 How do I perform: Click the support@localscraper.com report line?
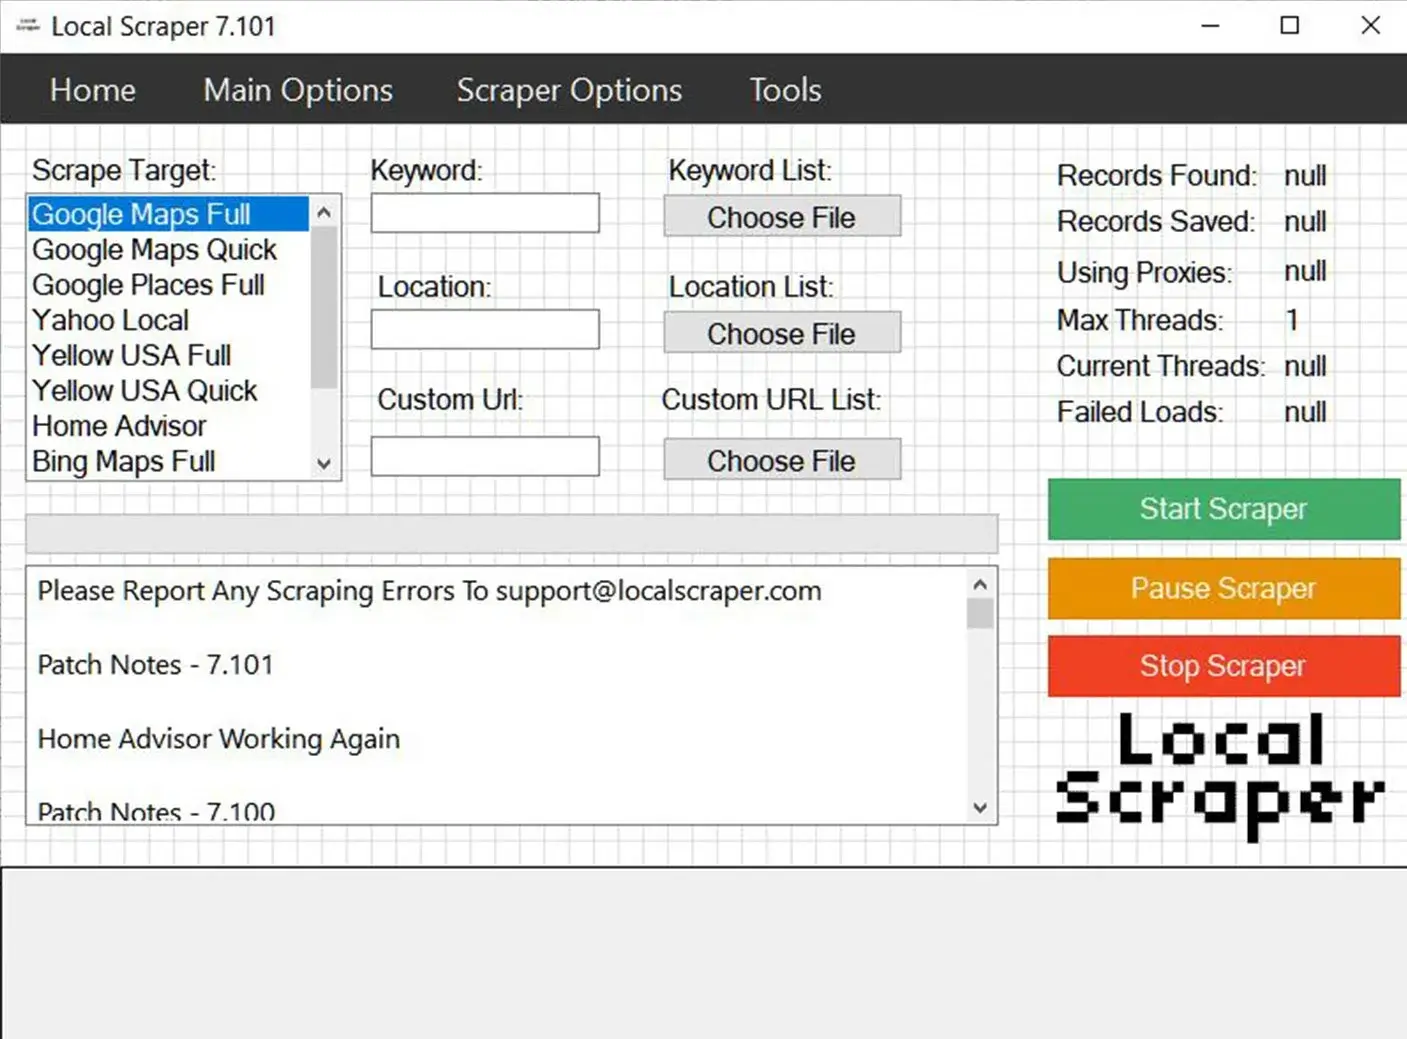pos(430,591)
